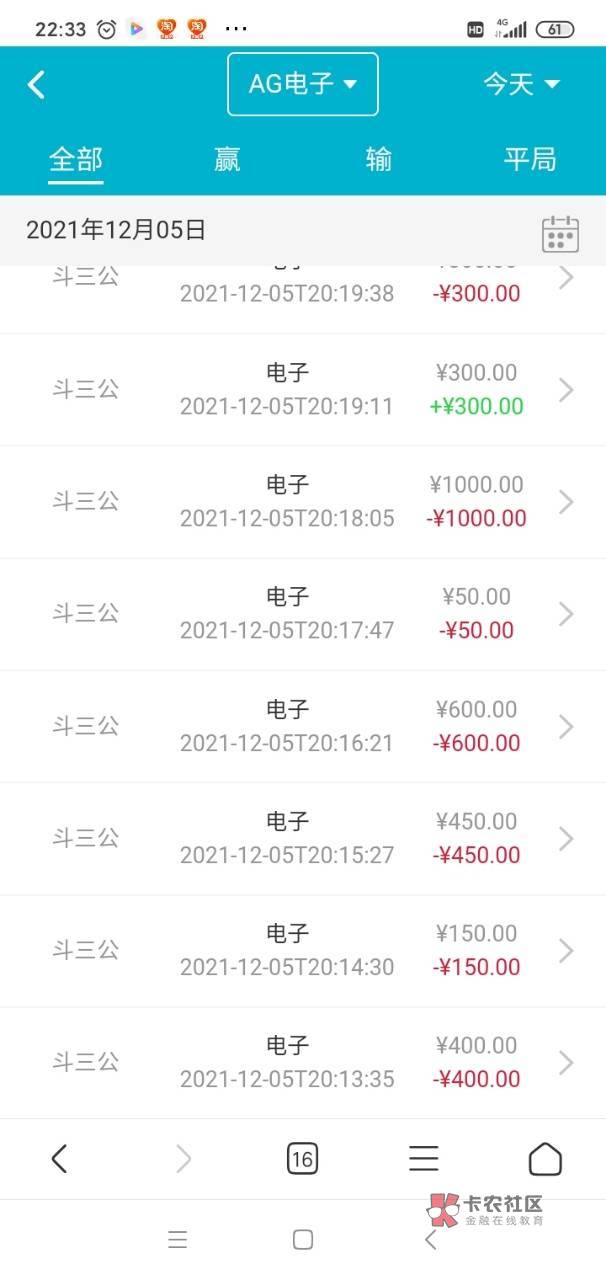The width and height of the screenshot is (606, 1280).
Task: Open the browser hamburger menu
Action: coord(424,1159)
